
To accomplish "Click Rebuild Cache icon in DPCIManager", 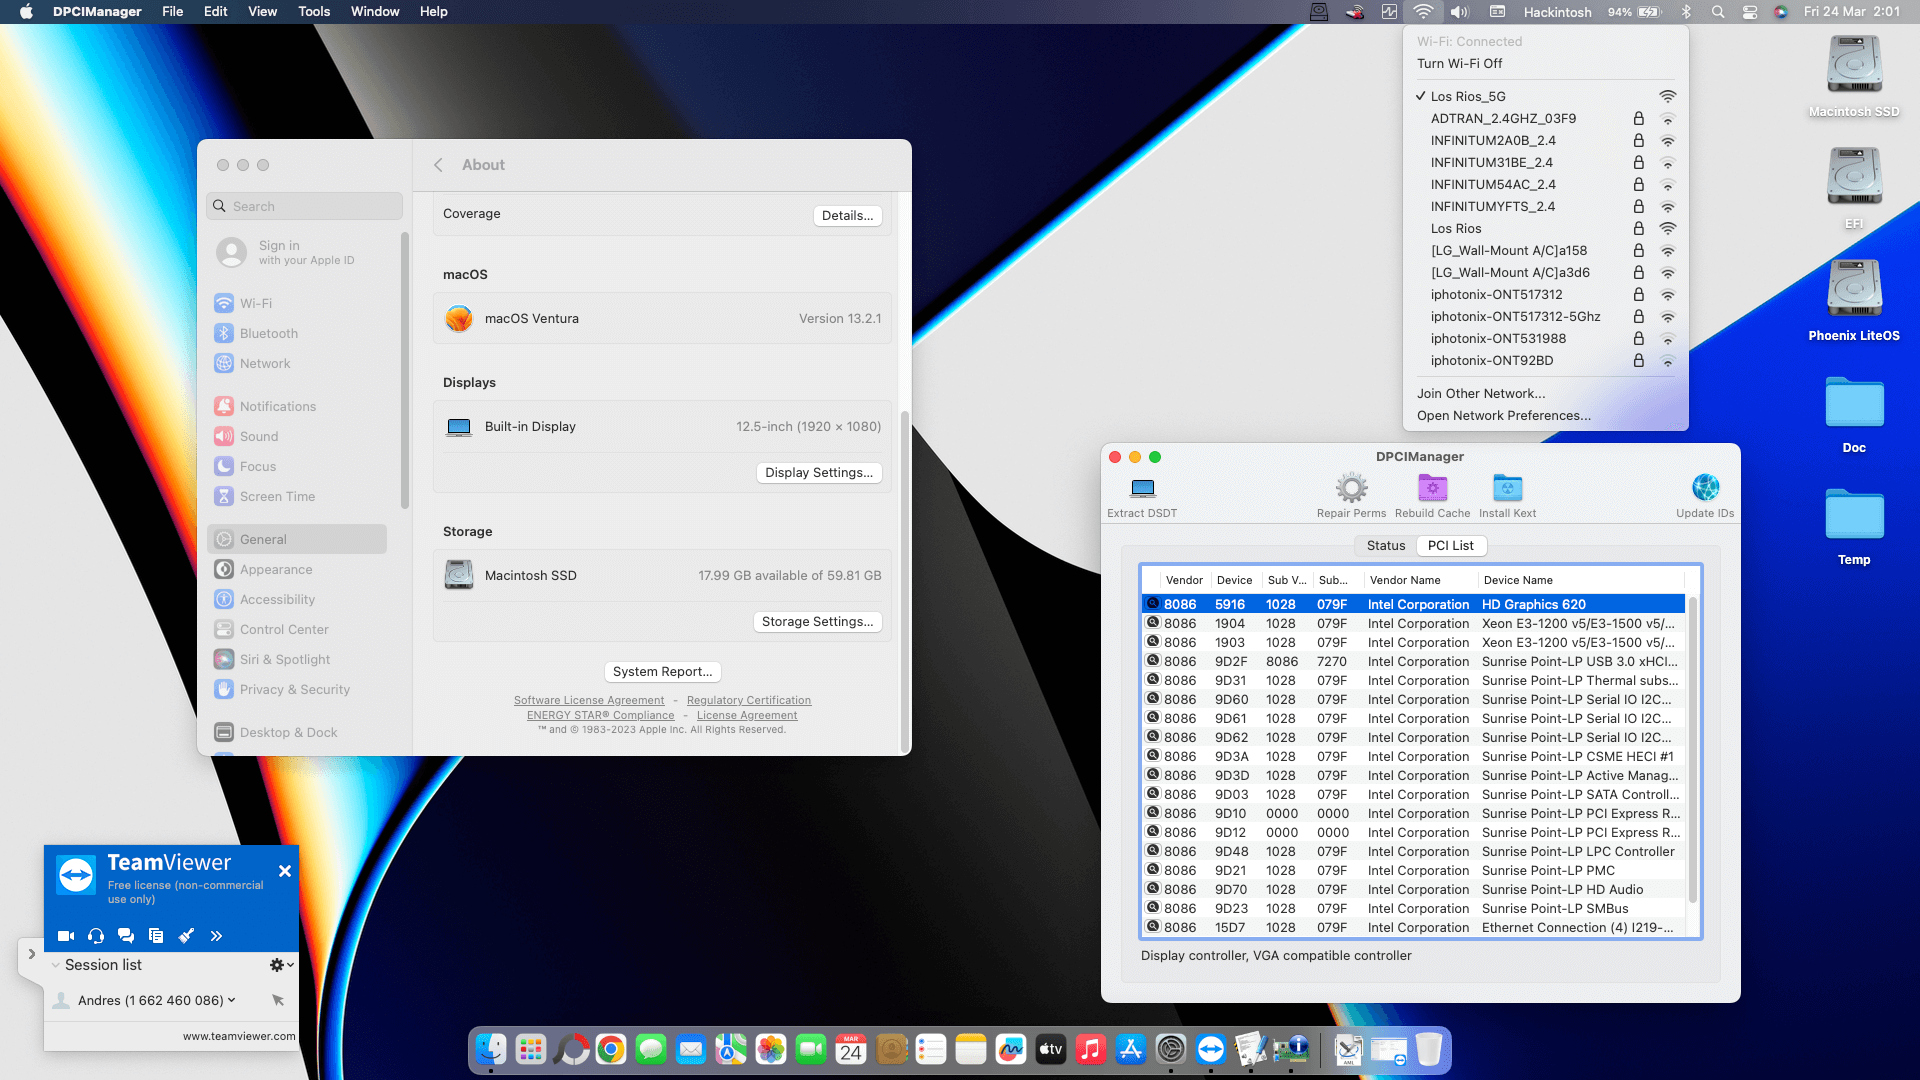I will click(x=1432, y=488).
